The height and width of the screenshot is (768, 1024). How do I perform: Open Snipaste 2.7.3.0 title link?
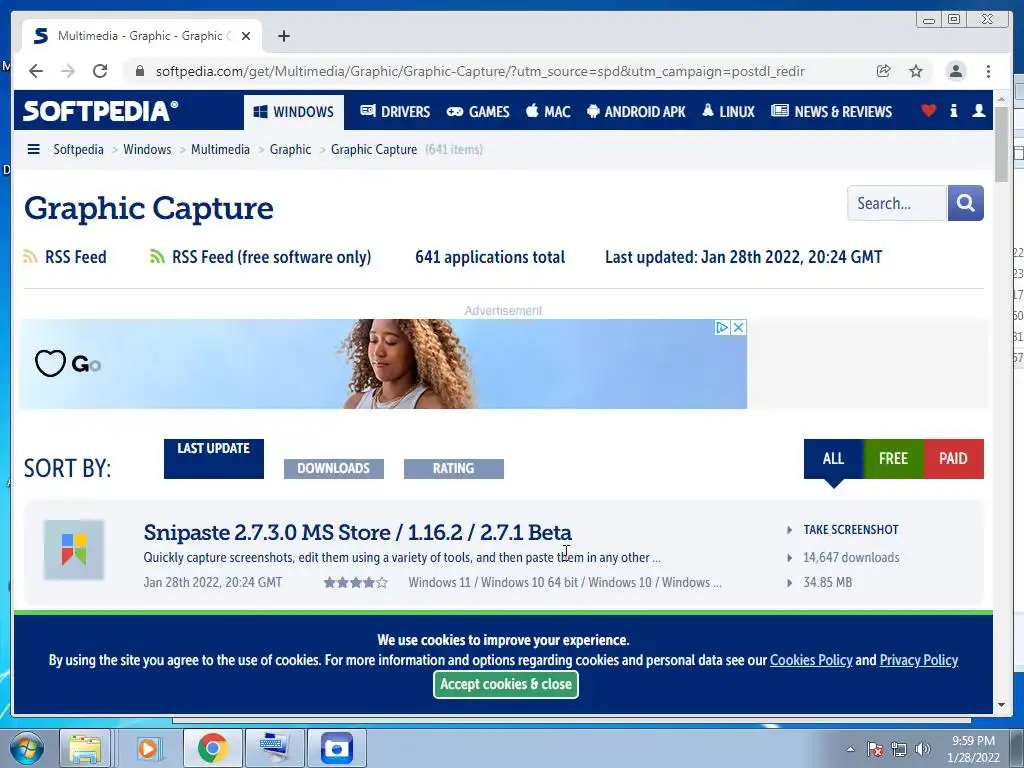coord(357,532)
